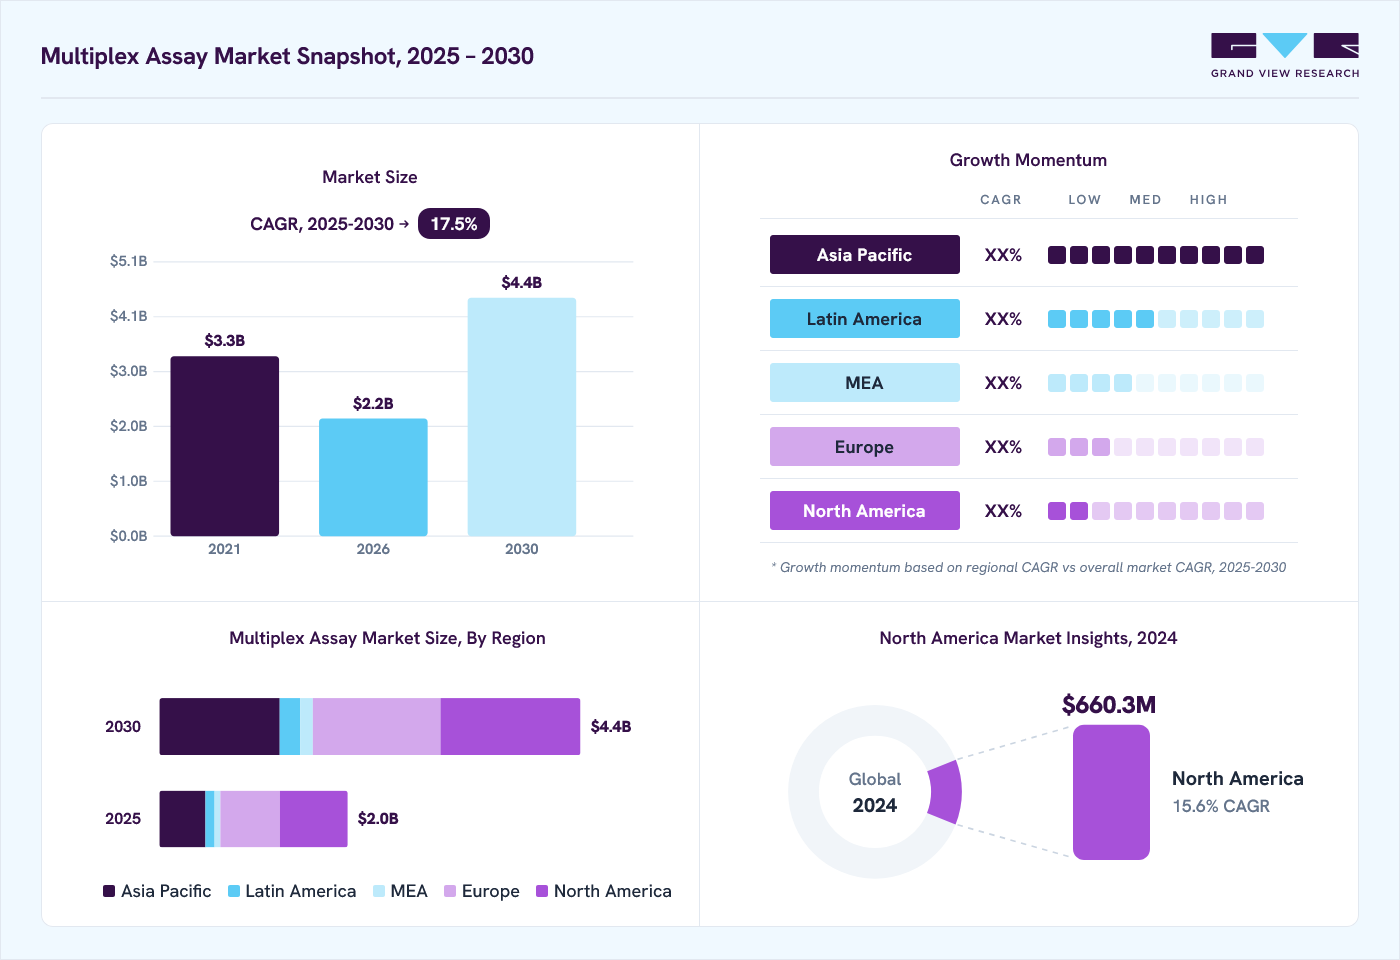Viewport: 1400px width, 960px height.
Task: Click the Latin America momentum squares row
Action: coord(1156,319)
